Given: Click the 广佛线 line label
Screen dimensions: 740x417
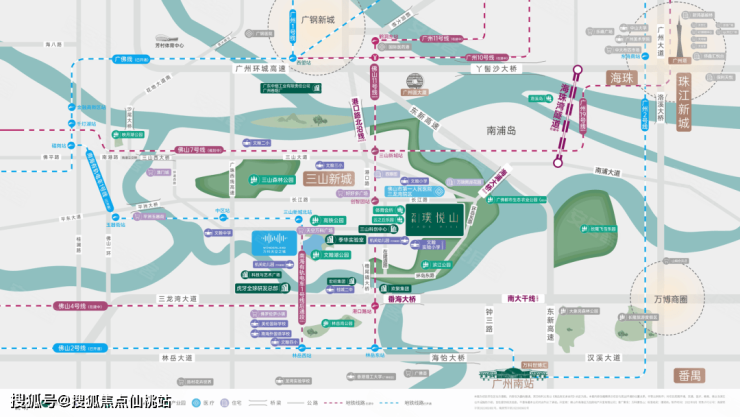Looking at the screenshot, I should pyautogui.click(x=131, y=59).
